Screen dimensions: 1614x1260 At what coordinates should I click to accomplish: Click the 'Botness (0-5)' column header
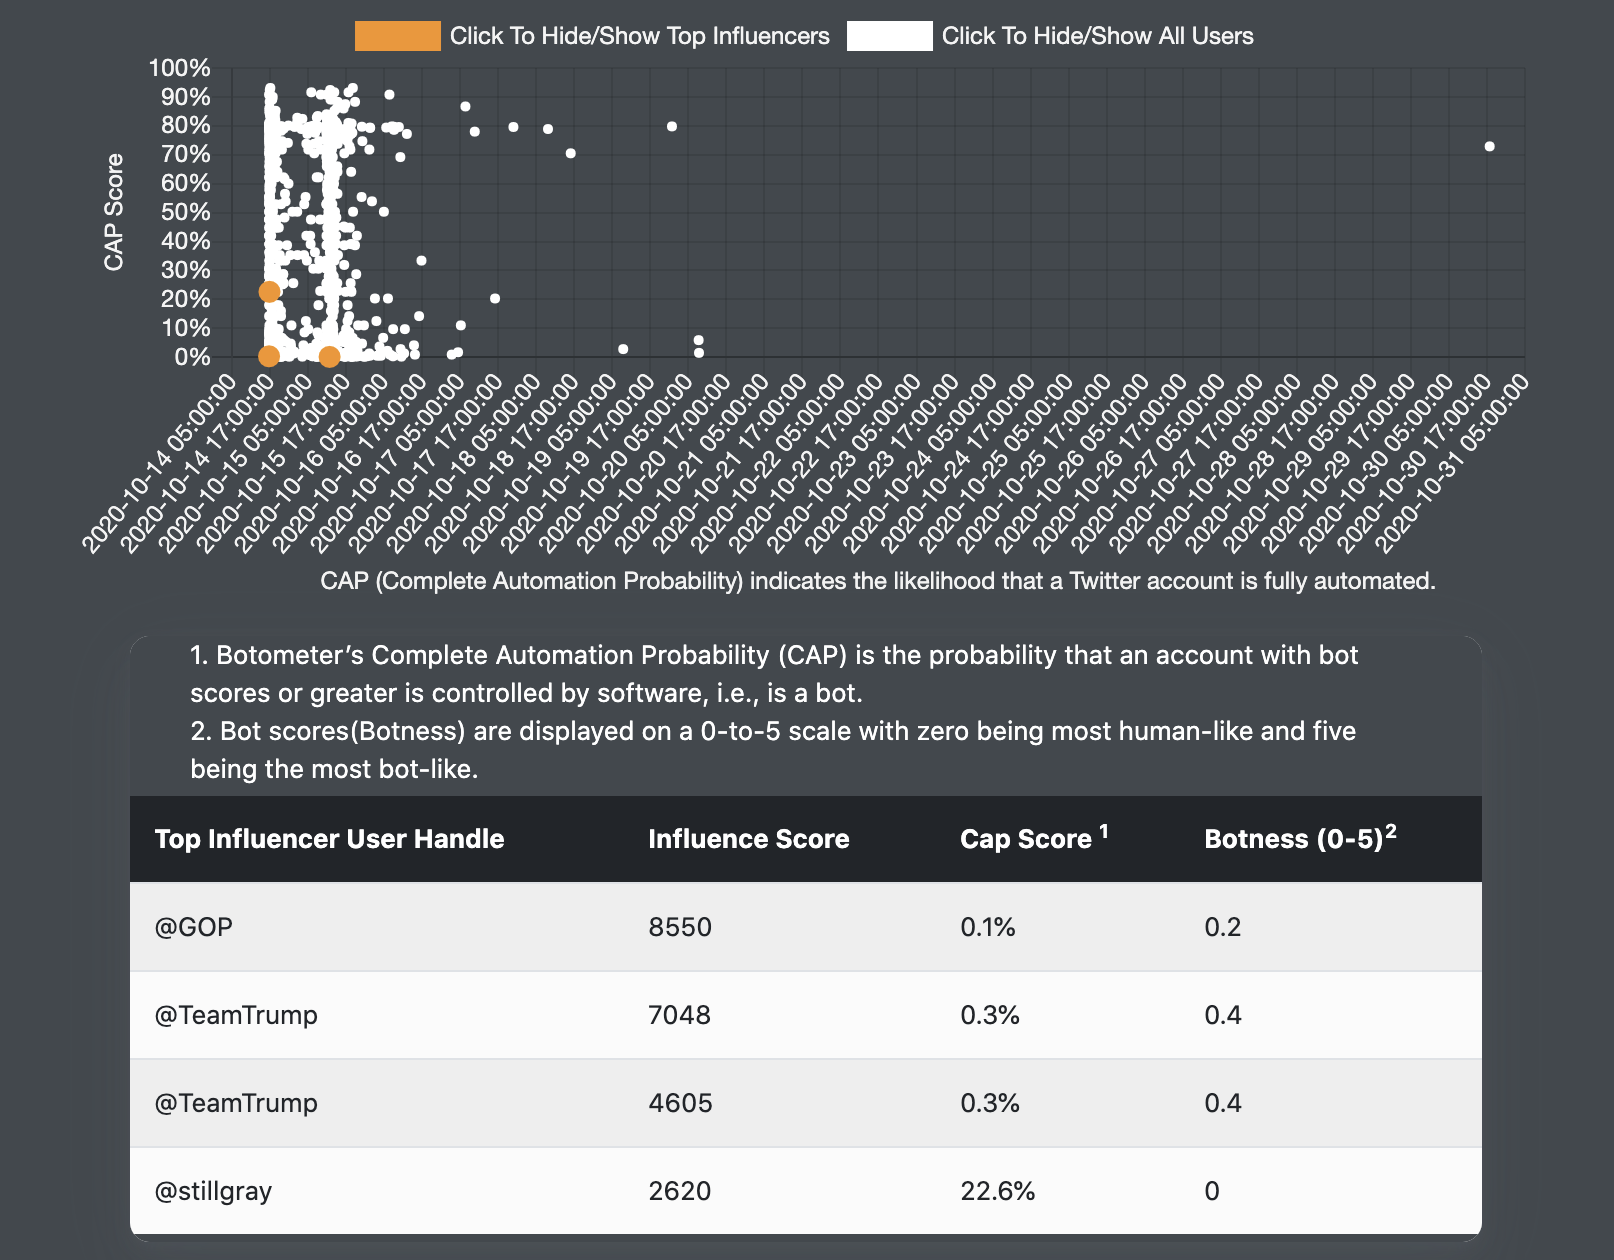coord(1293,839)
